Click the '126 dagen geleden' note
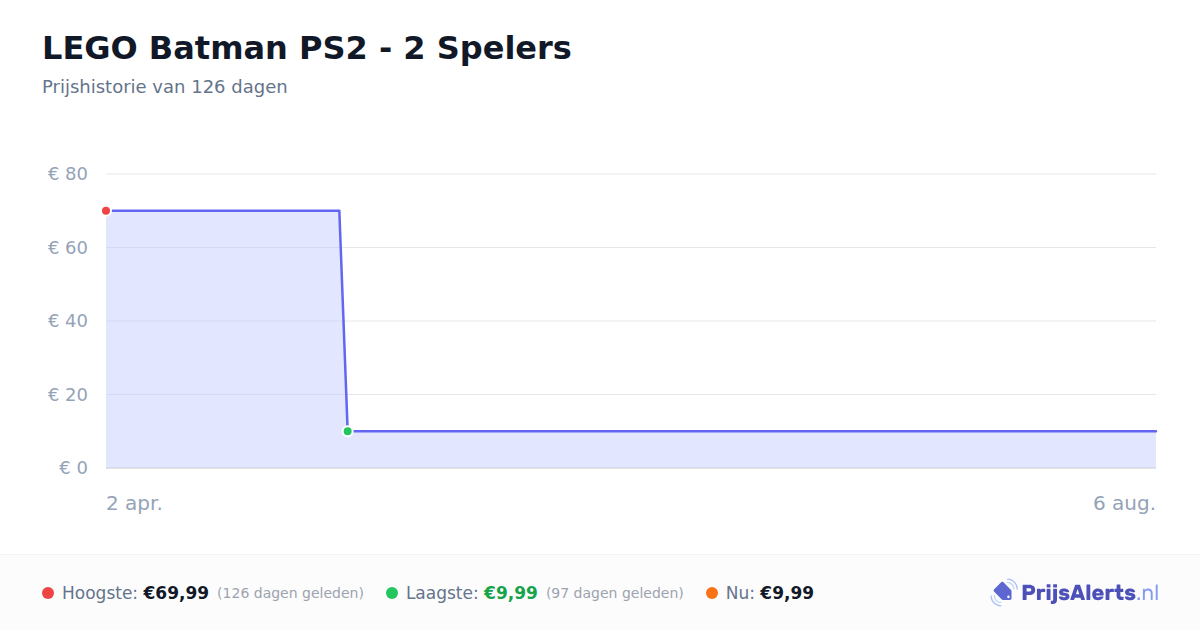 pos(290,593)
